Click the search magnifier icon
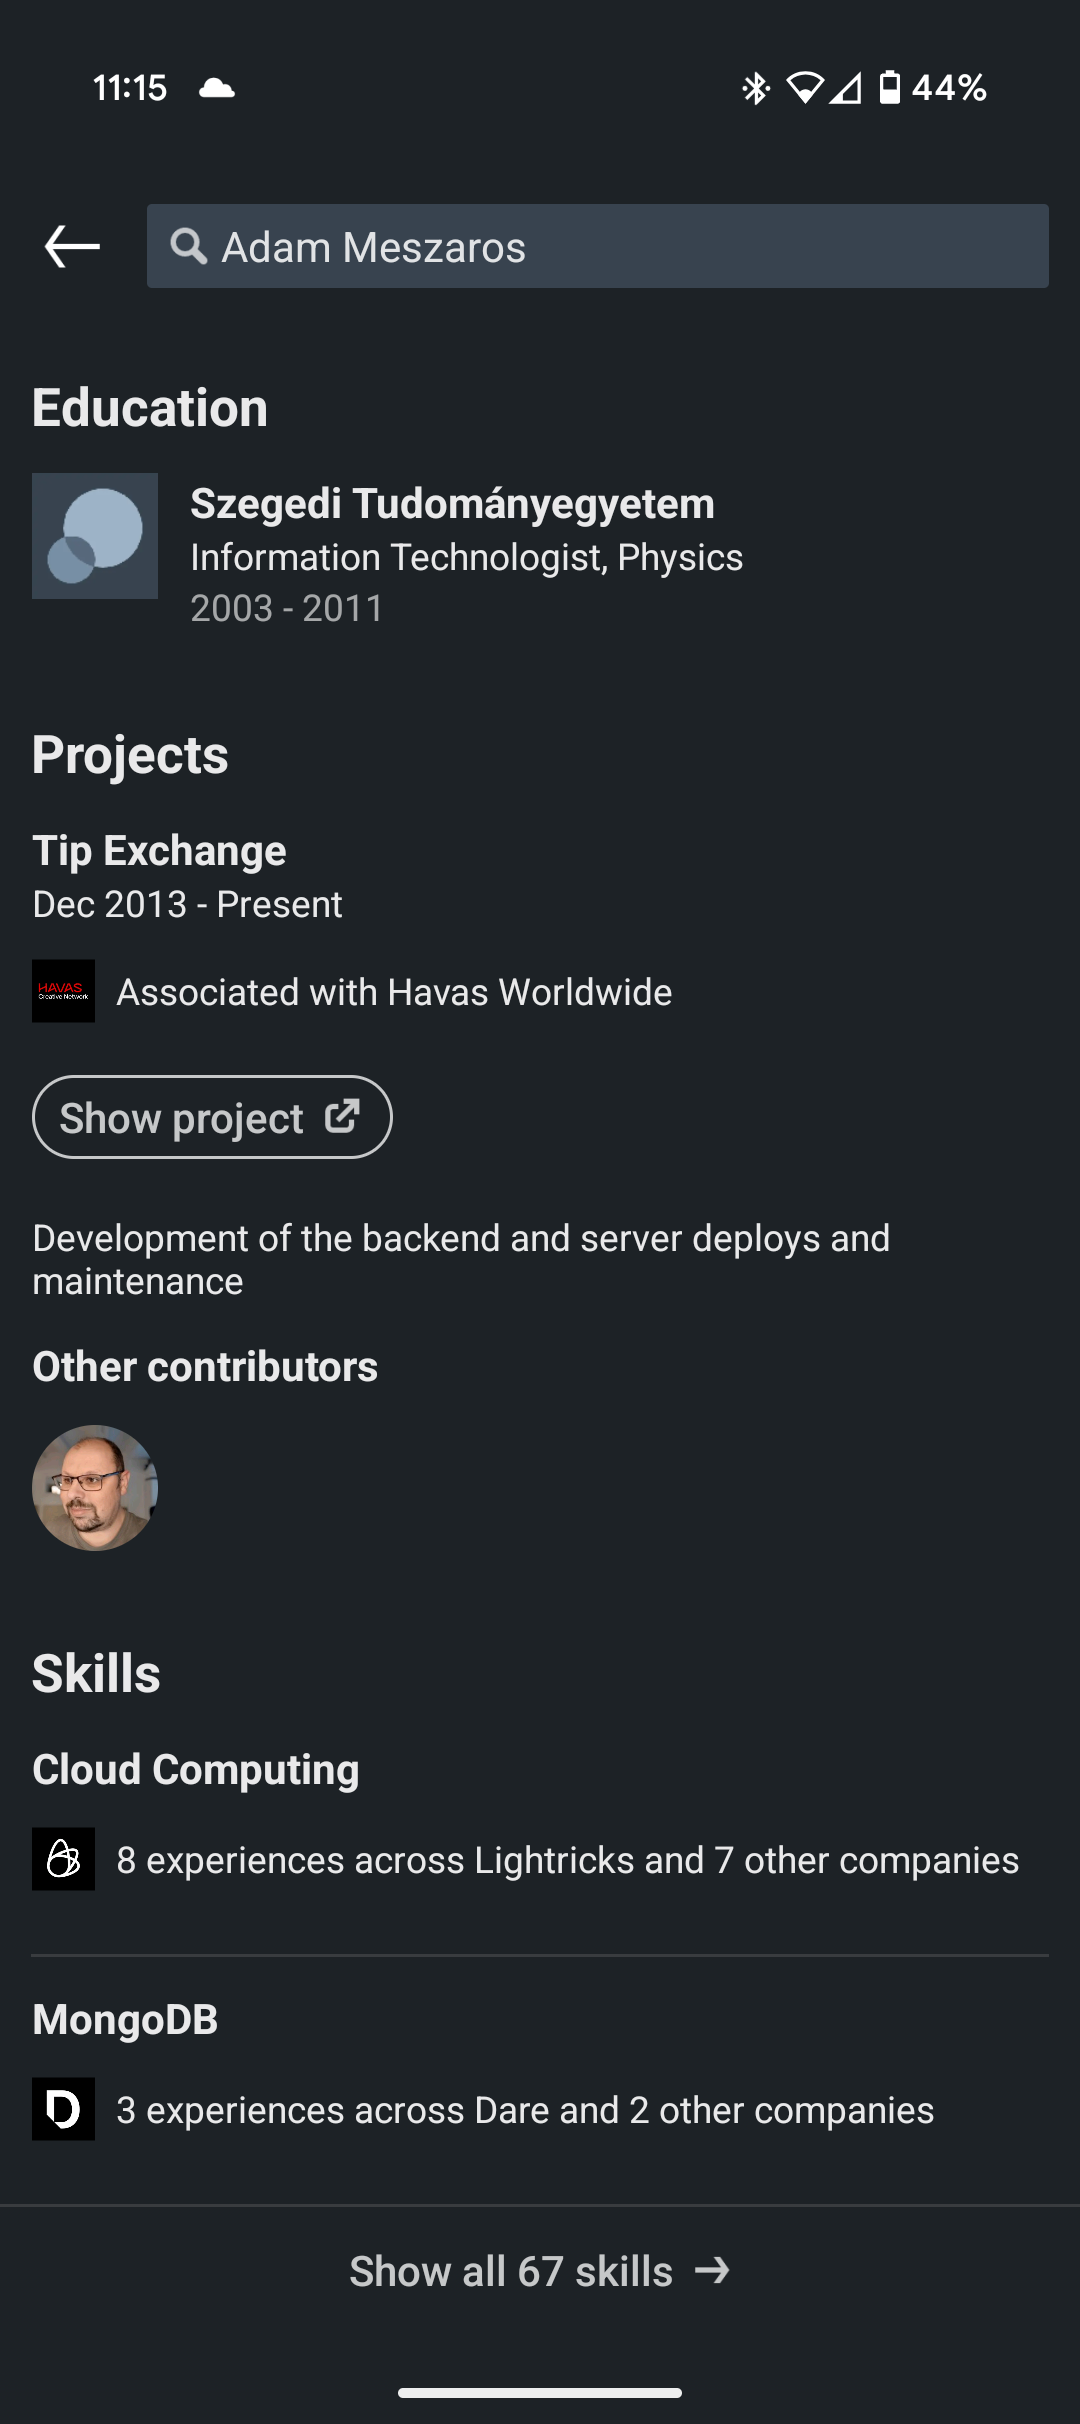 pyautogui.click(x=188, y=246)
